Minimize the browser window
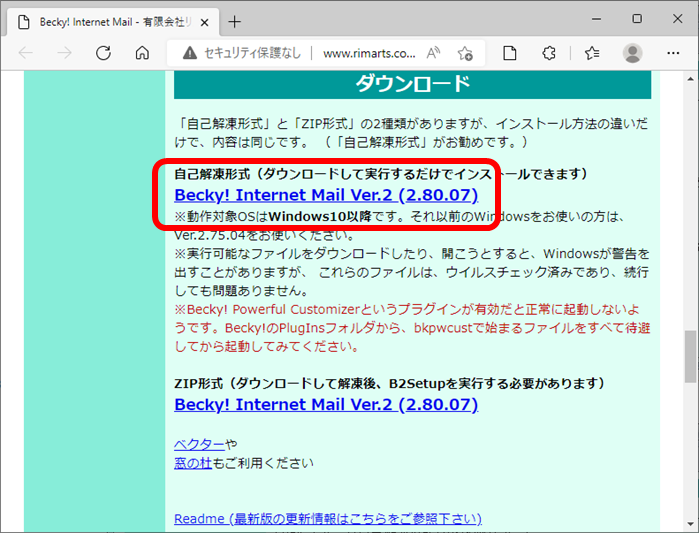 [x=596, y=19]
